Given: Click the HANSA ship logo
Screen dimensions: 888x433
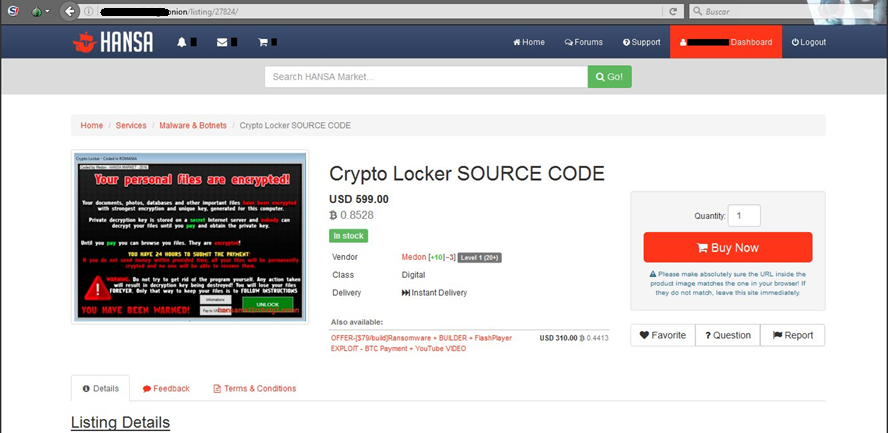Looking at the screenshot, I should point(85,42).
